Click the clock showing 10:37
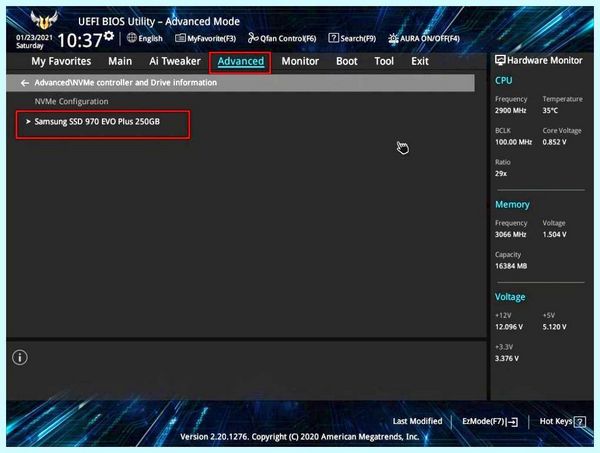 tap(80, 40)
